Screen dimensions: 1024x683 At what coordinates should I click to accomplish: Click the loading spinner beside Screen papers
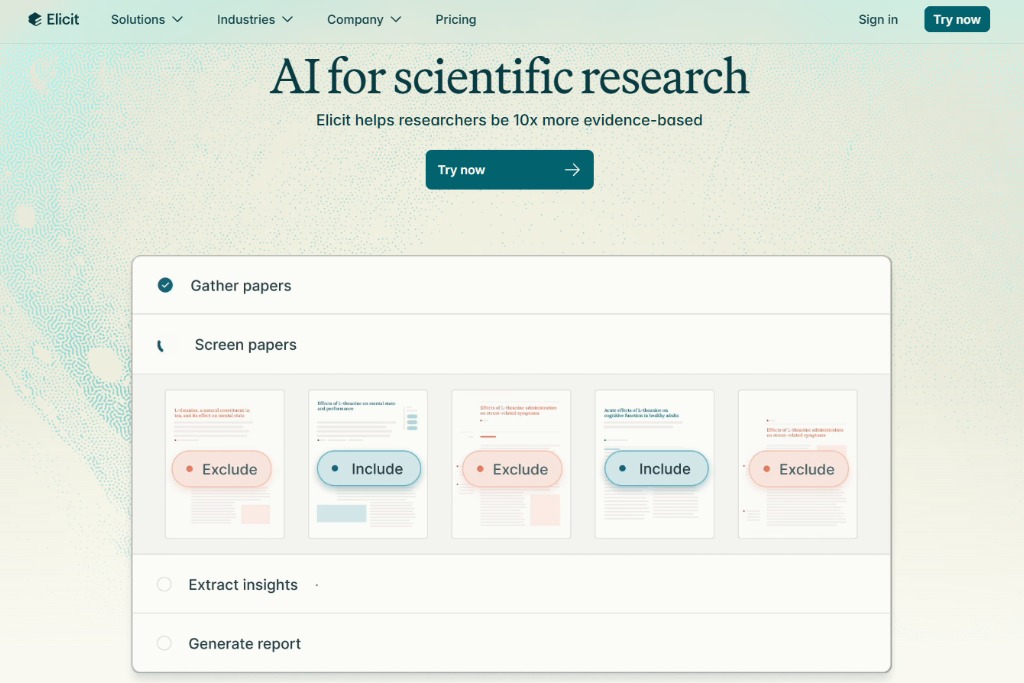pos(162,345)
